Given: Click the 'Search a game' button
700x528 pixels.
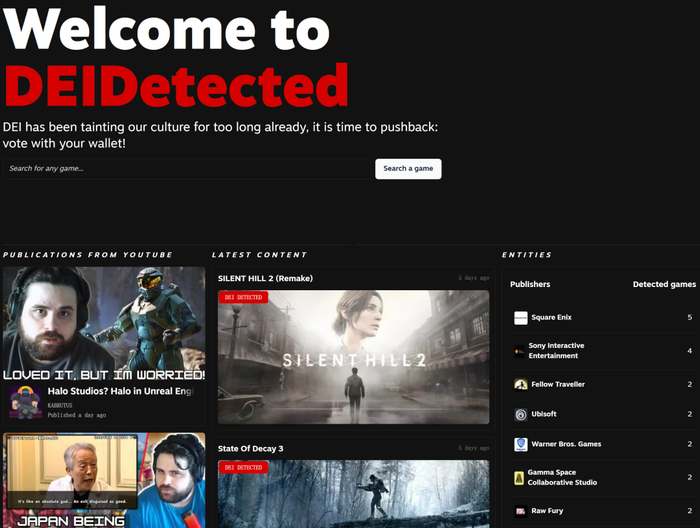Looking at the screenshot, I should (408, 169).
